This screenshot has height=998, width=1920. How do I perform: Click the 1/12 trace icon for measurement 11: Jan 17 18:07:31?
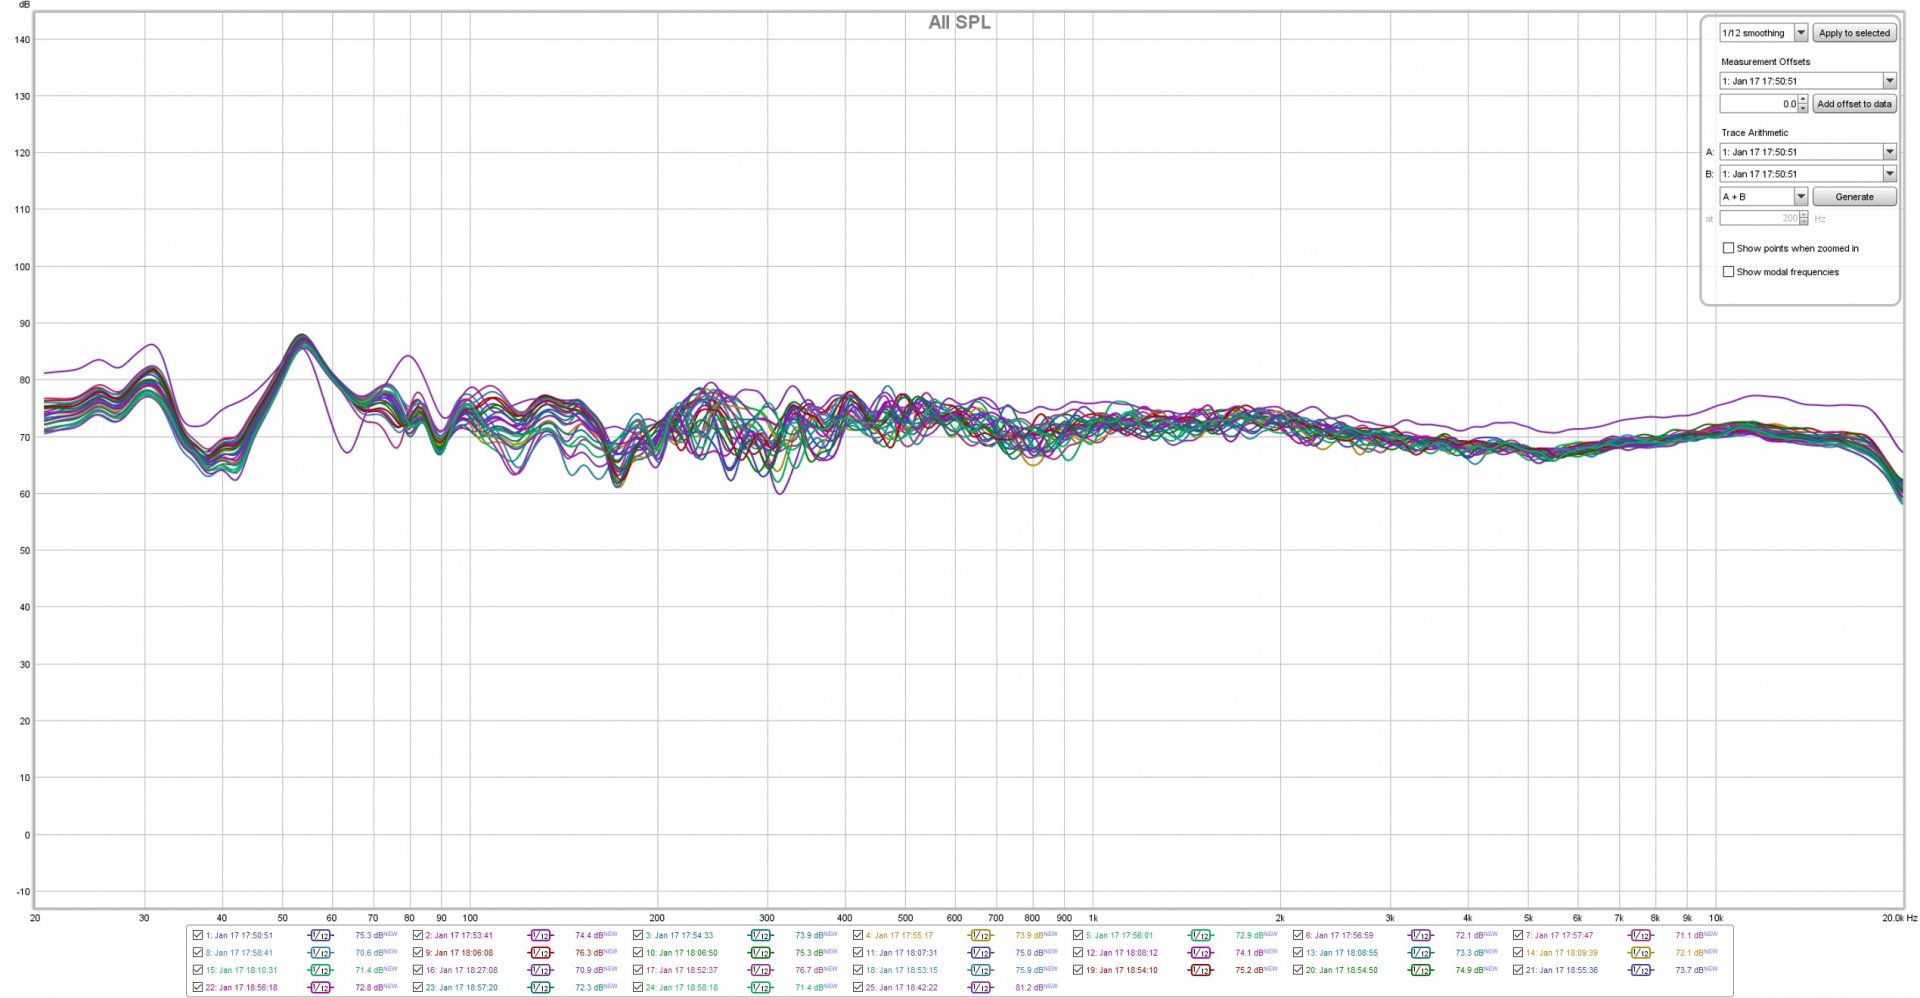[x=980, y=953]
